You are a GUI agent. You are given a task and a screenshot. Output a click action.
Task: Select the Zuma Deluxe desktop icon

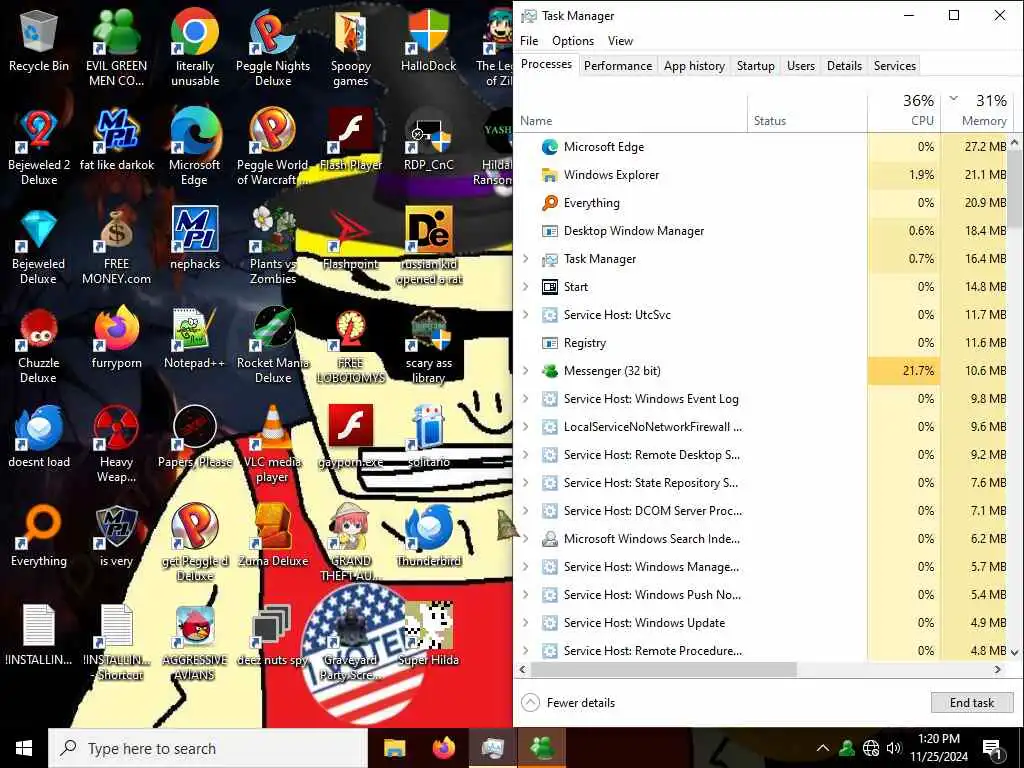pos(273,536)
